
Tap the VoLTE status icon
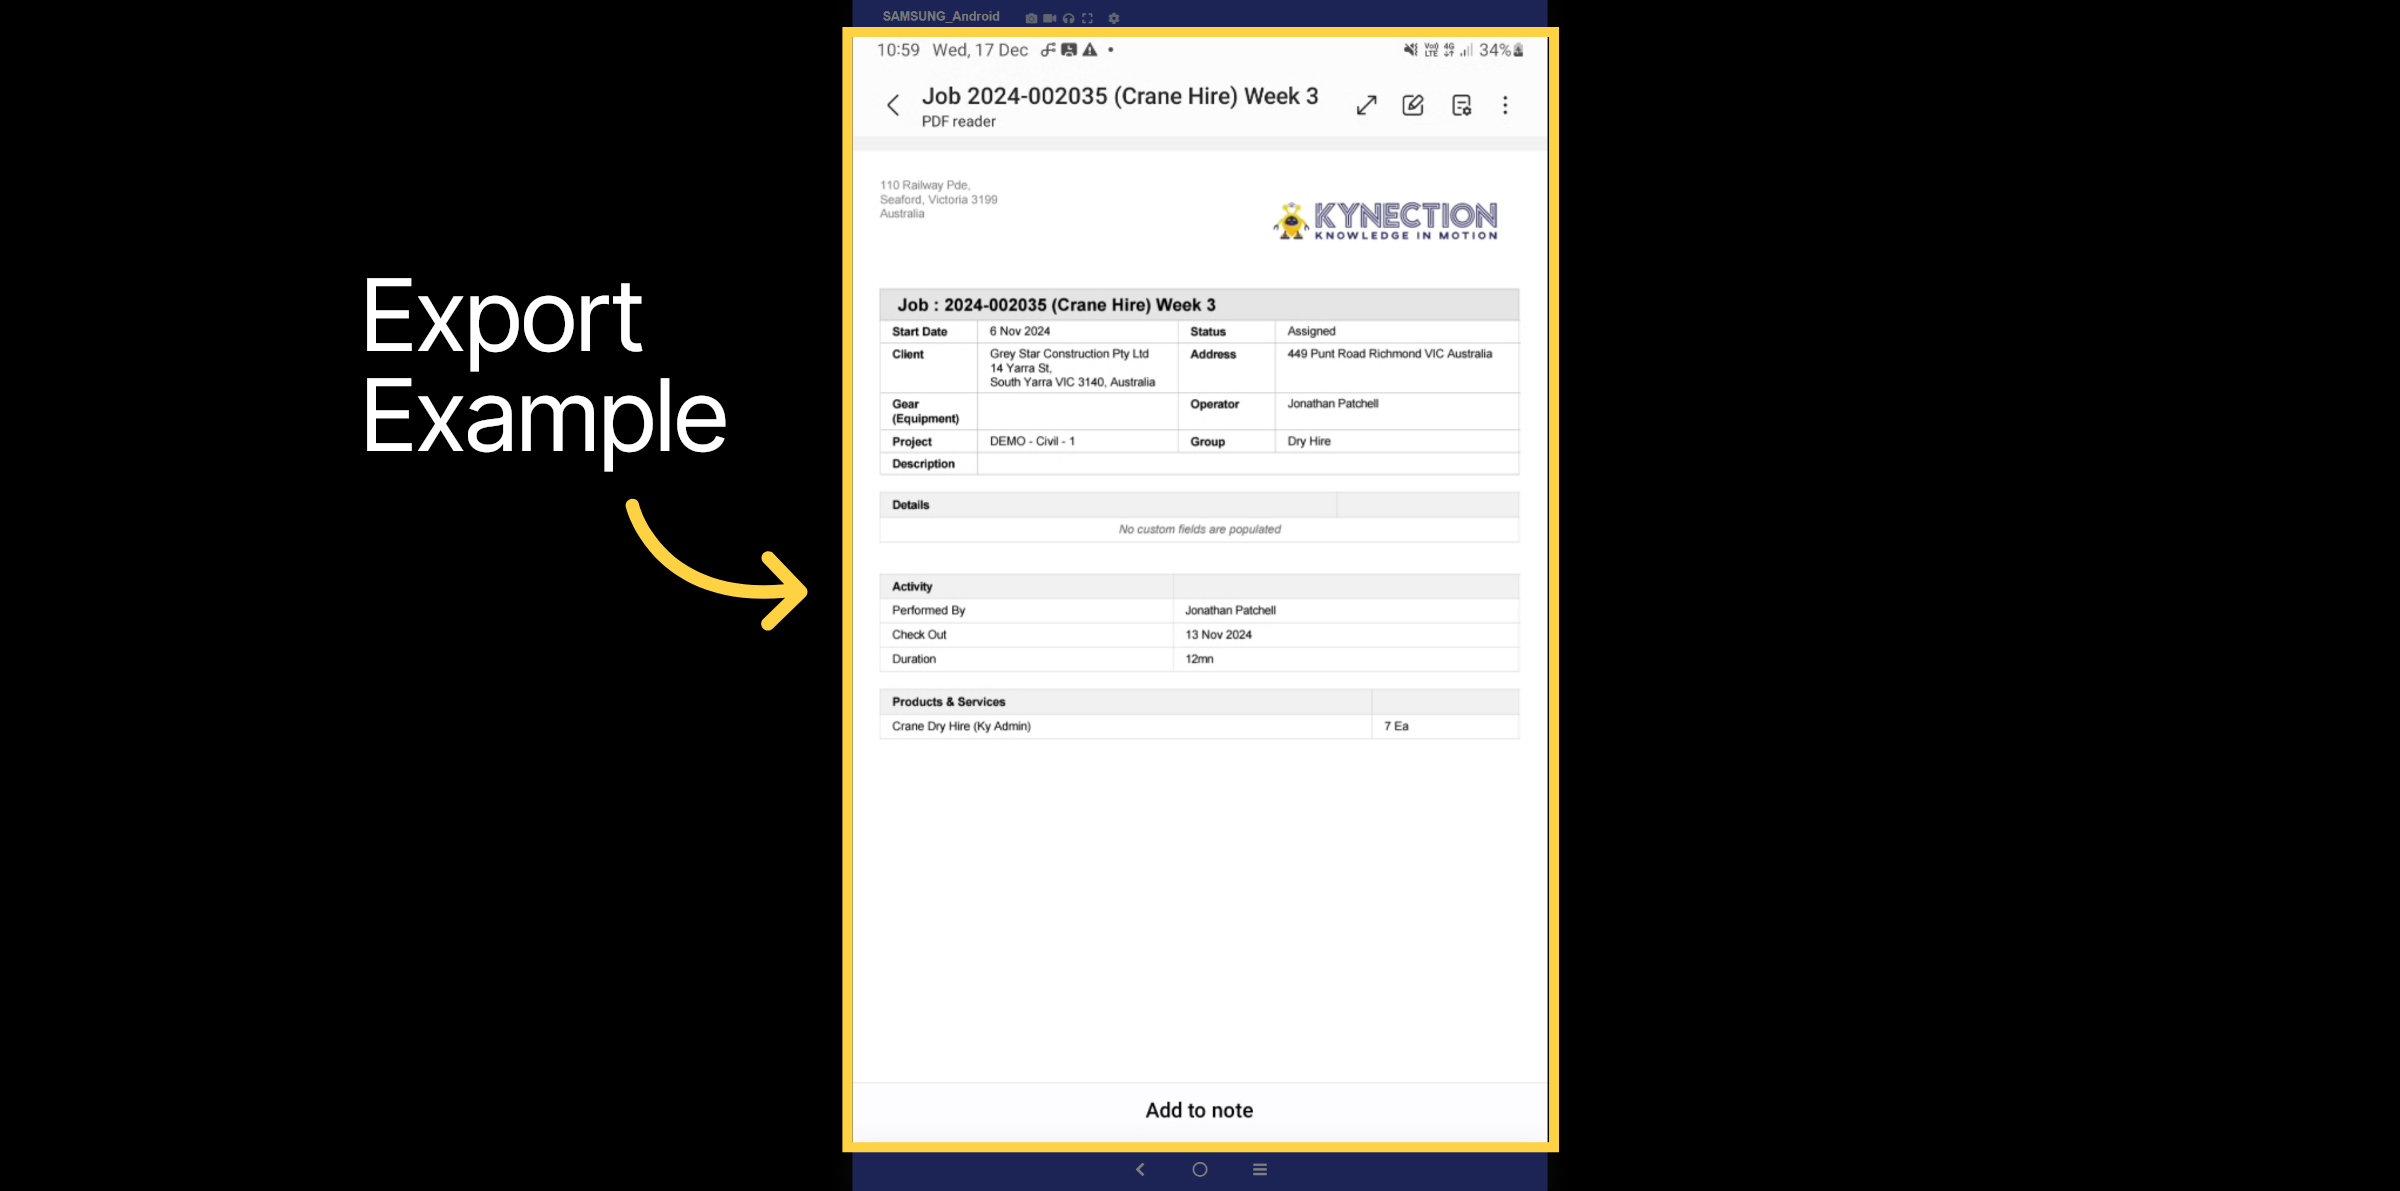(x=1431, y=50)
